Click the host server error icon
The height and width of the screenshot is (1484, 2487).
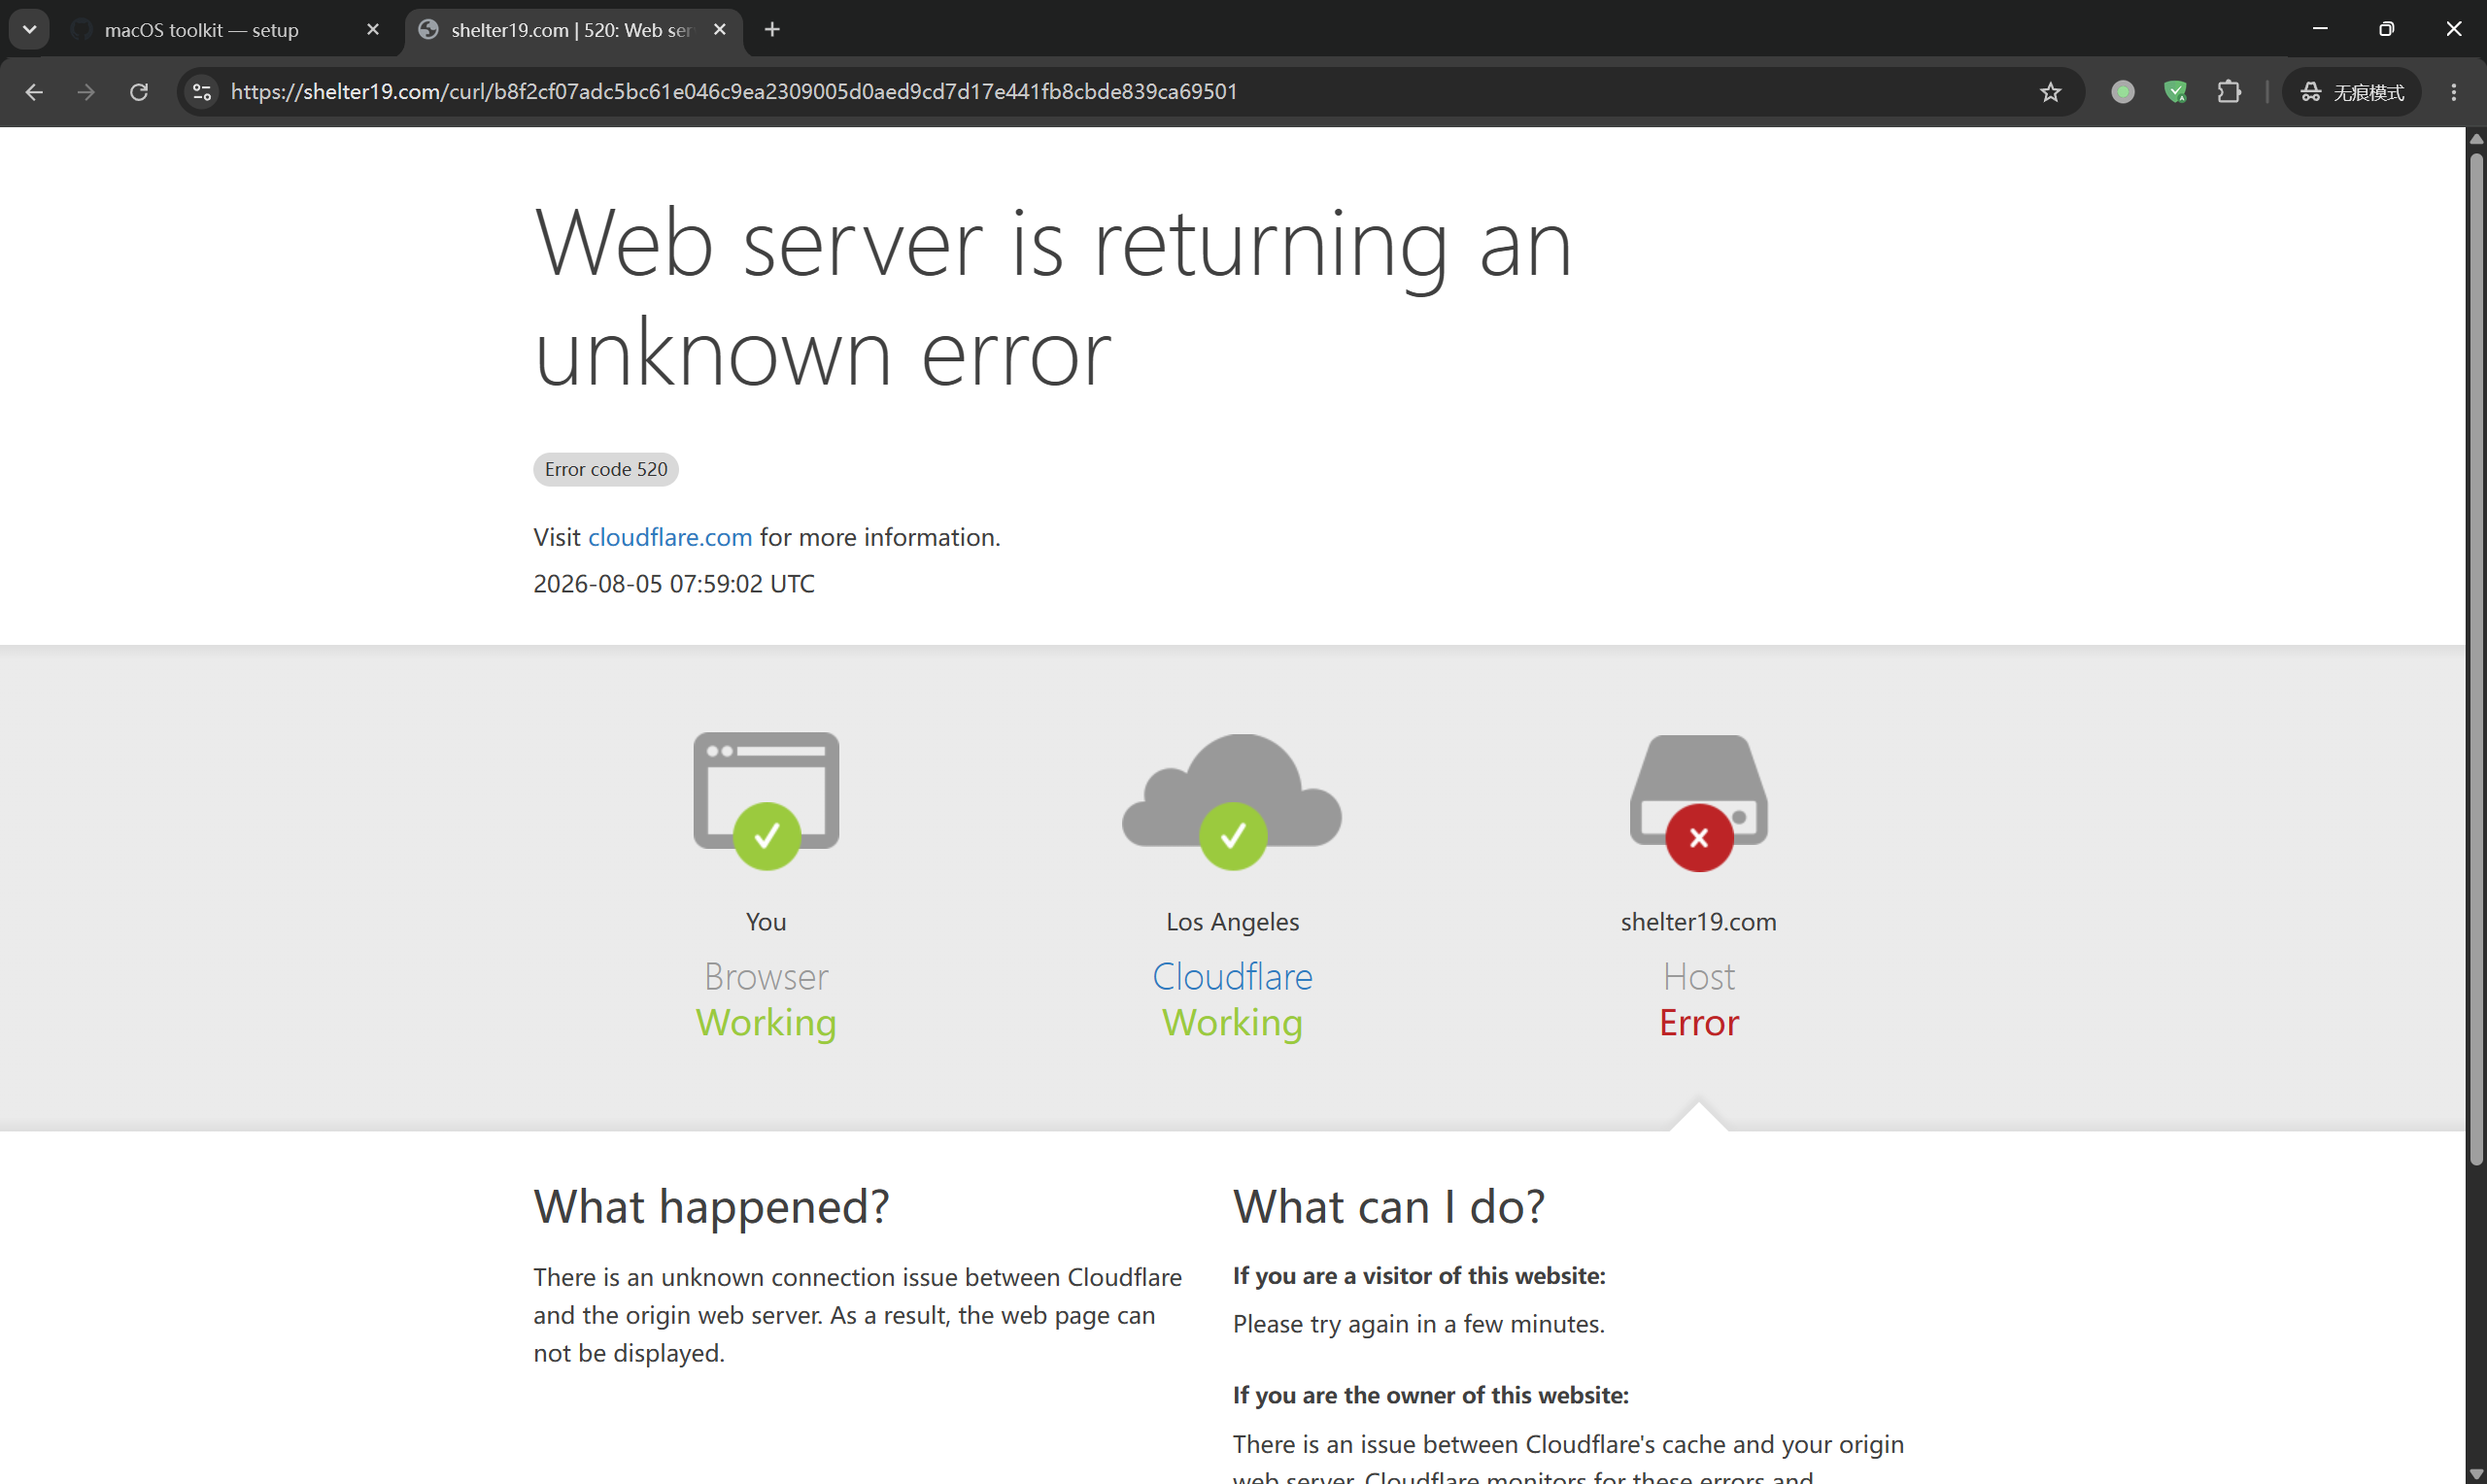pyautogui.click(x=1699, y=802)
